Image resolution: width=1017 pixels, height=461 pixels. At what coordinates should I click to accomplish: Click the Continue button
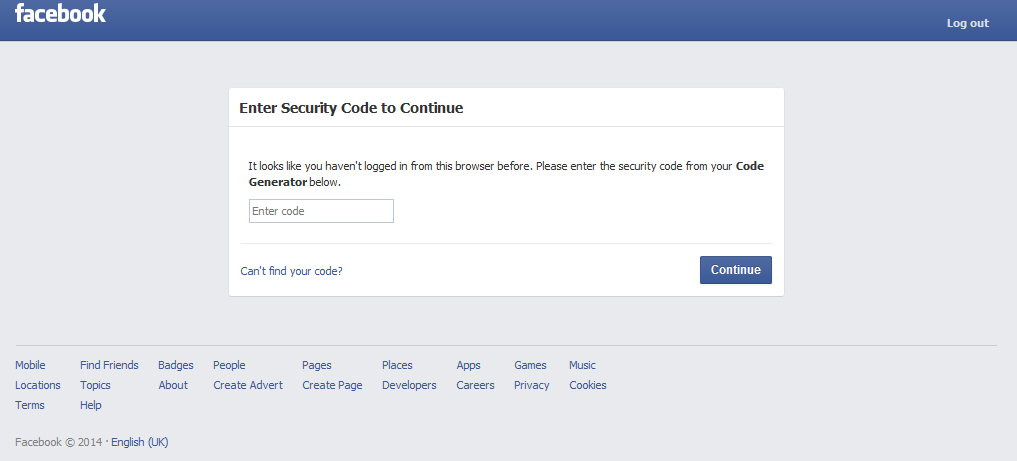[x=736, y=270]
